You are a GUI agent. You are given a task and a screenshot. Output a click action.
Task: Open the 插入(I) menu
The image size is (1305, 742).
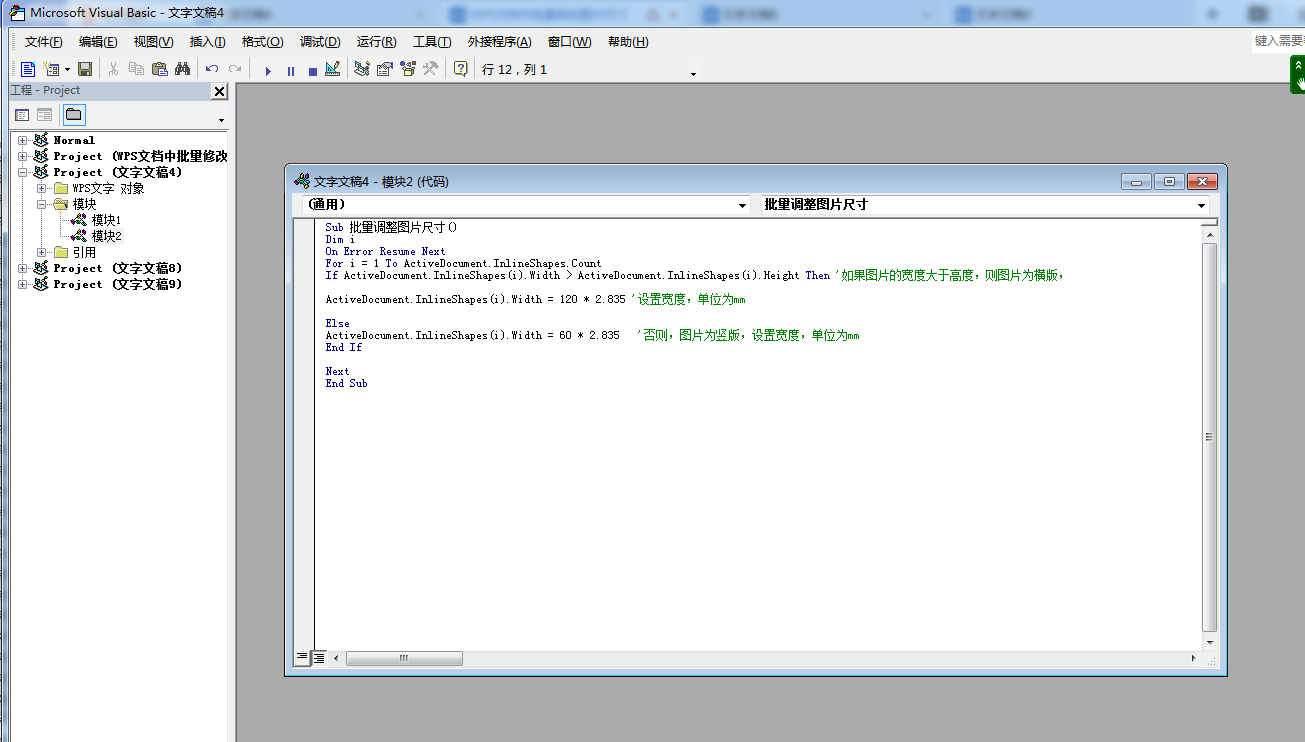click(x=207, y=42)
